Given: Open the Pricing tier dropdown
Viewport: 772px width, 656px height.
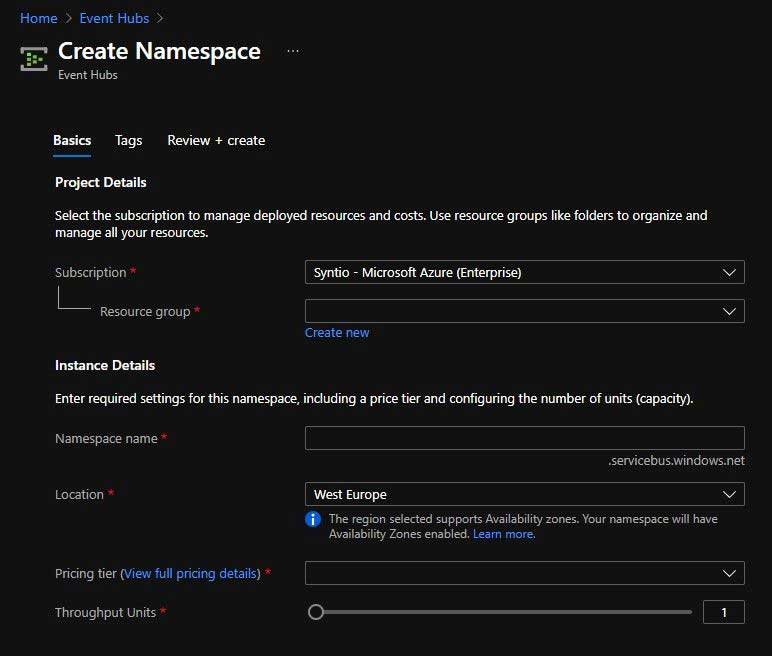Looking at the screenshot, I should click(525, 573).
